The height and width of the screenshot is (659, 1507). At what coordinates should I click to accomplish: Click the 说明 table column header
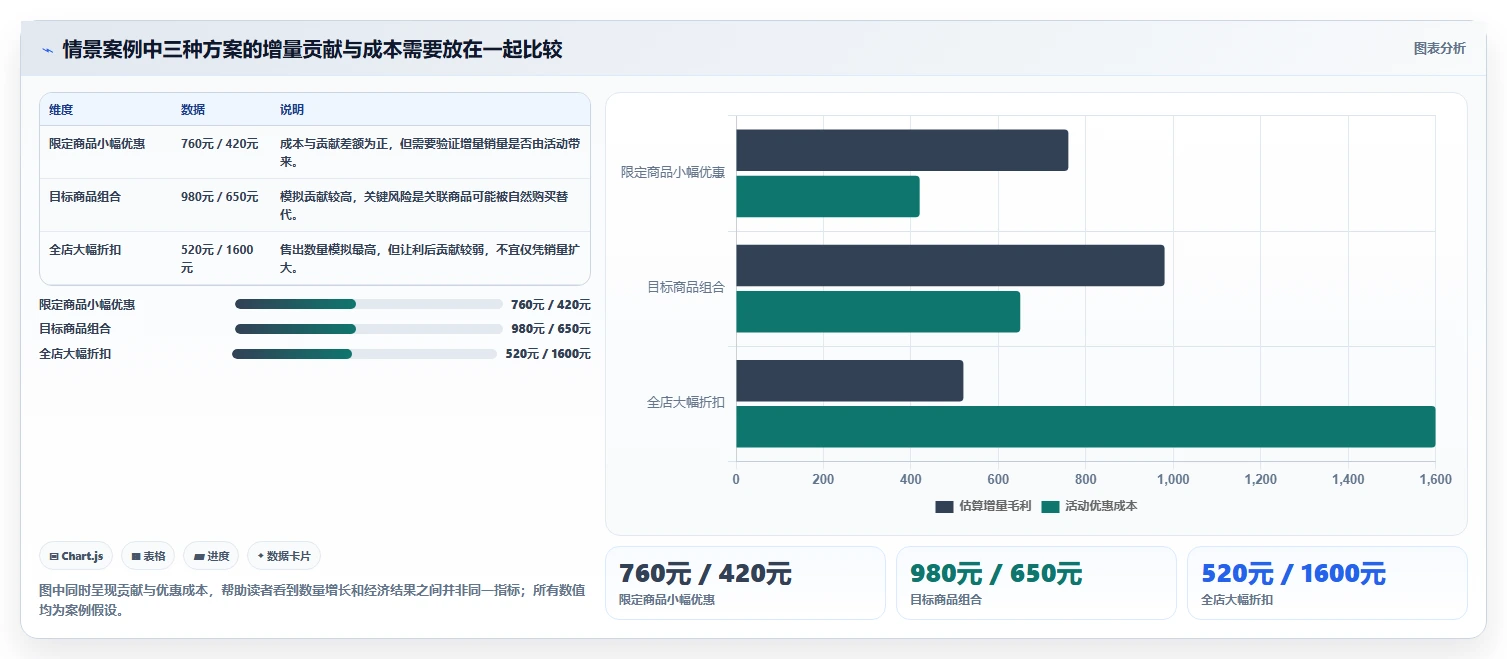coord(292,110)
